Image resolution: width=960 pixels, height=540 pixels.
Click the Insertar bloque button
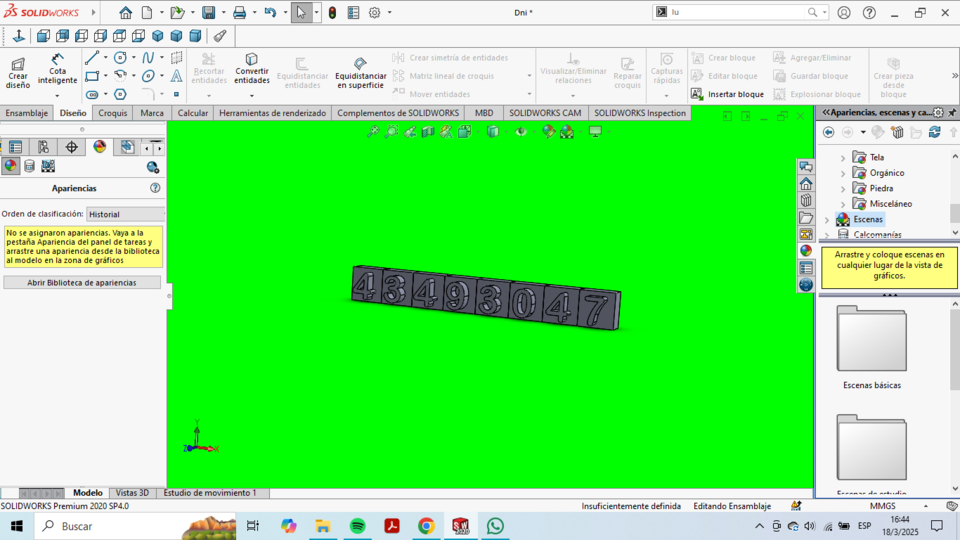[727, 94]
